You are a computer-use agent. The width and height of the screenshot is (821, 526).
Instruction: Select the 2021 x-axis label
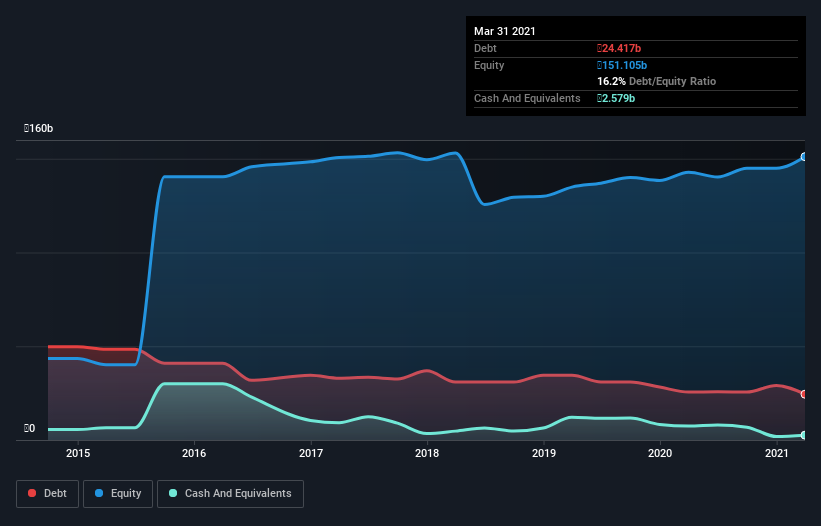tap(777, 453)
